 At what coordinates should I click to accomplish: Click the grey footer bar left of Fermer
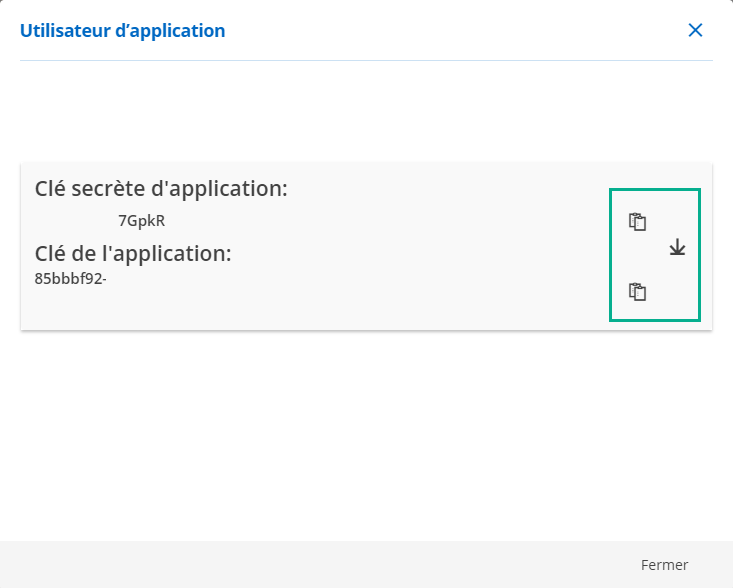300,565
